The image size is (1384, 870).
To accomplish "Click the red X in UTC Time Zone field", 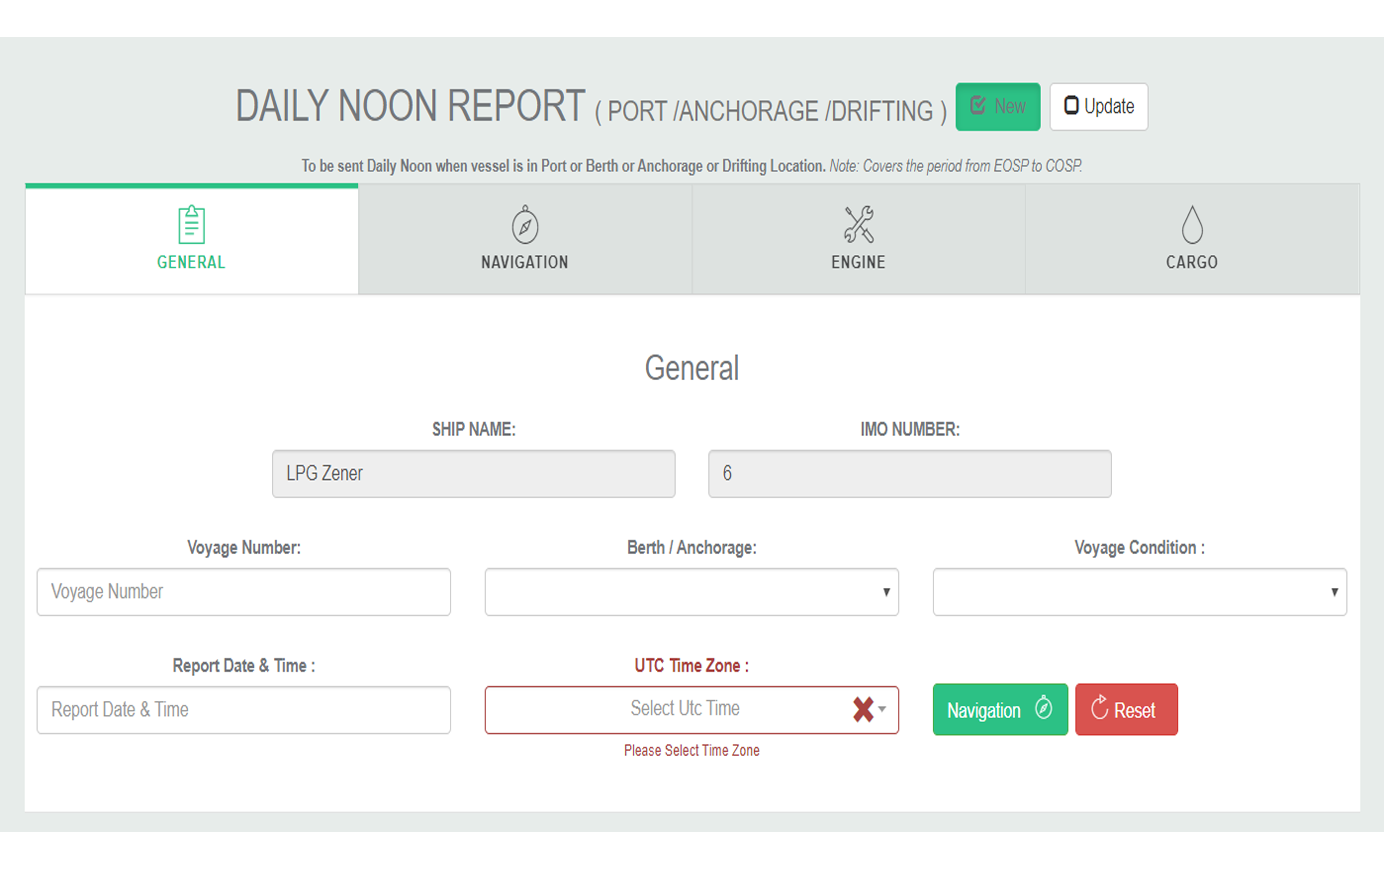I will coord(863,710).
